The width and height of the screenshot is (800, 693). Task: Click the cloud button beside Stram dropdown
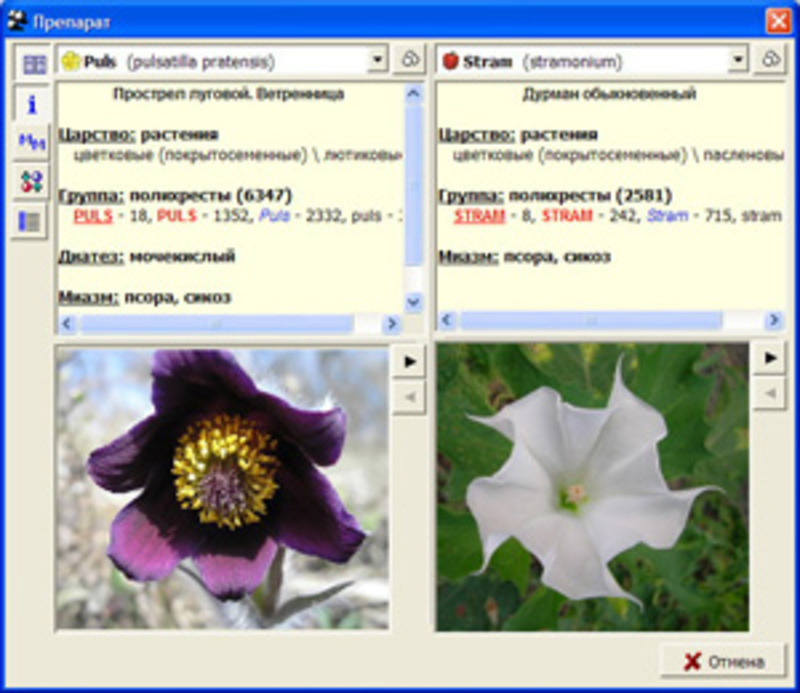769,61
